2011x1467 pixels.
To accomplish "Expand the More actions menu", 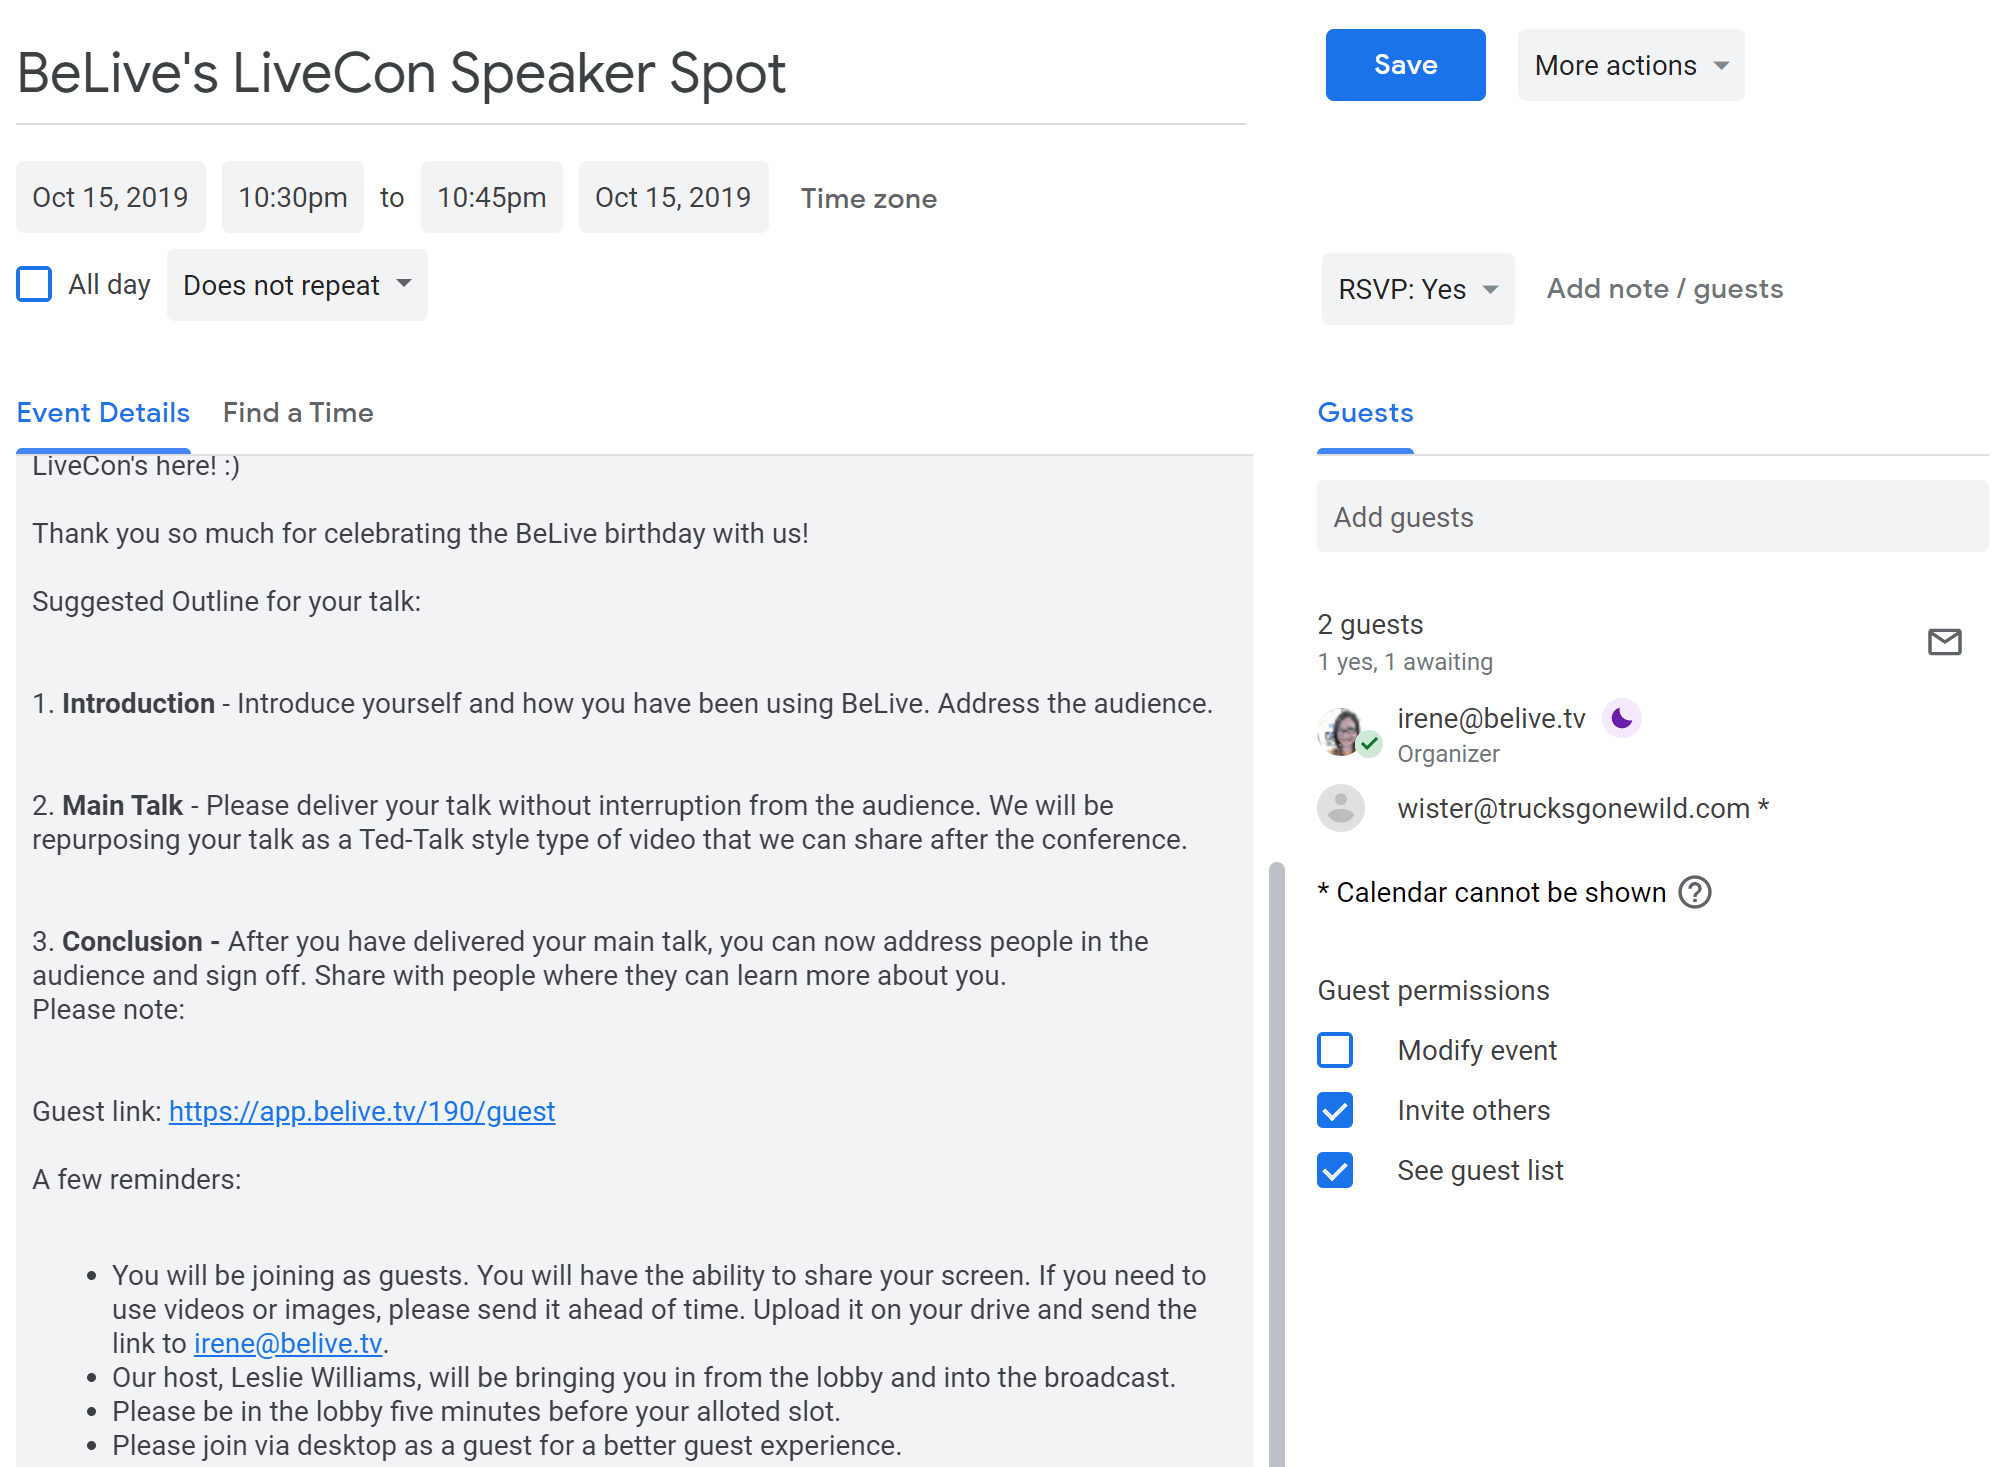I will click(1631, 65).
